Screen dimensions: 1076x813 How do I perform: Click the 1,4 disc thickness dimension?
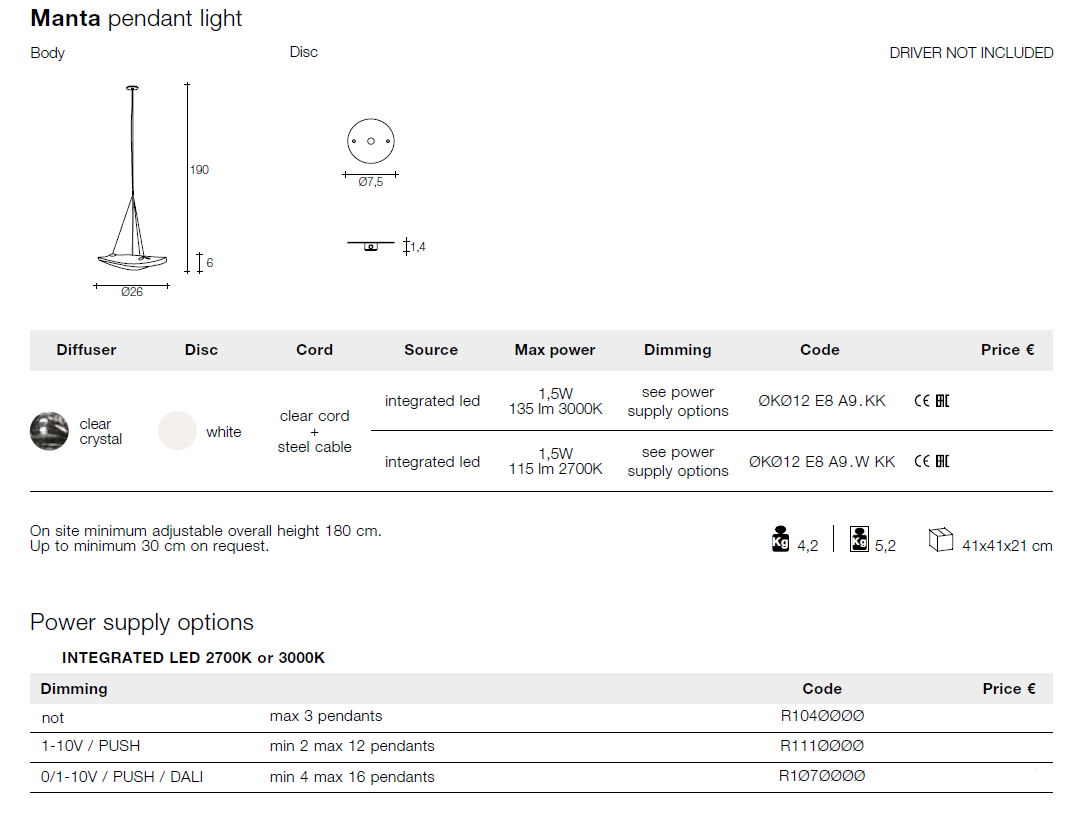tap(418, 246)
